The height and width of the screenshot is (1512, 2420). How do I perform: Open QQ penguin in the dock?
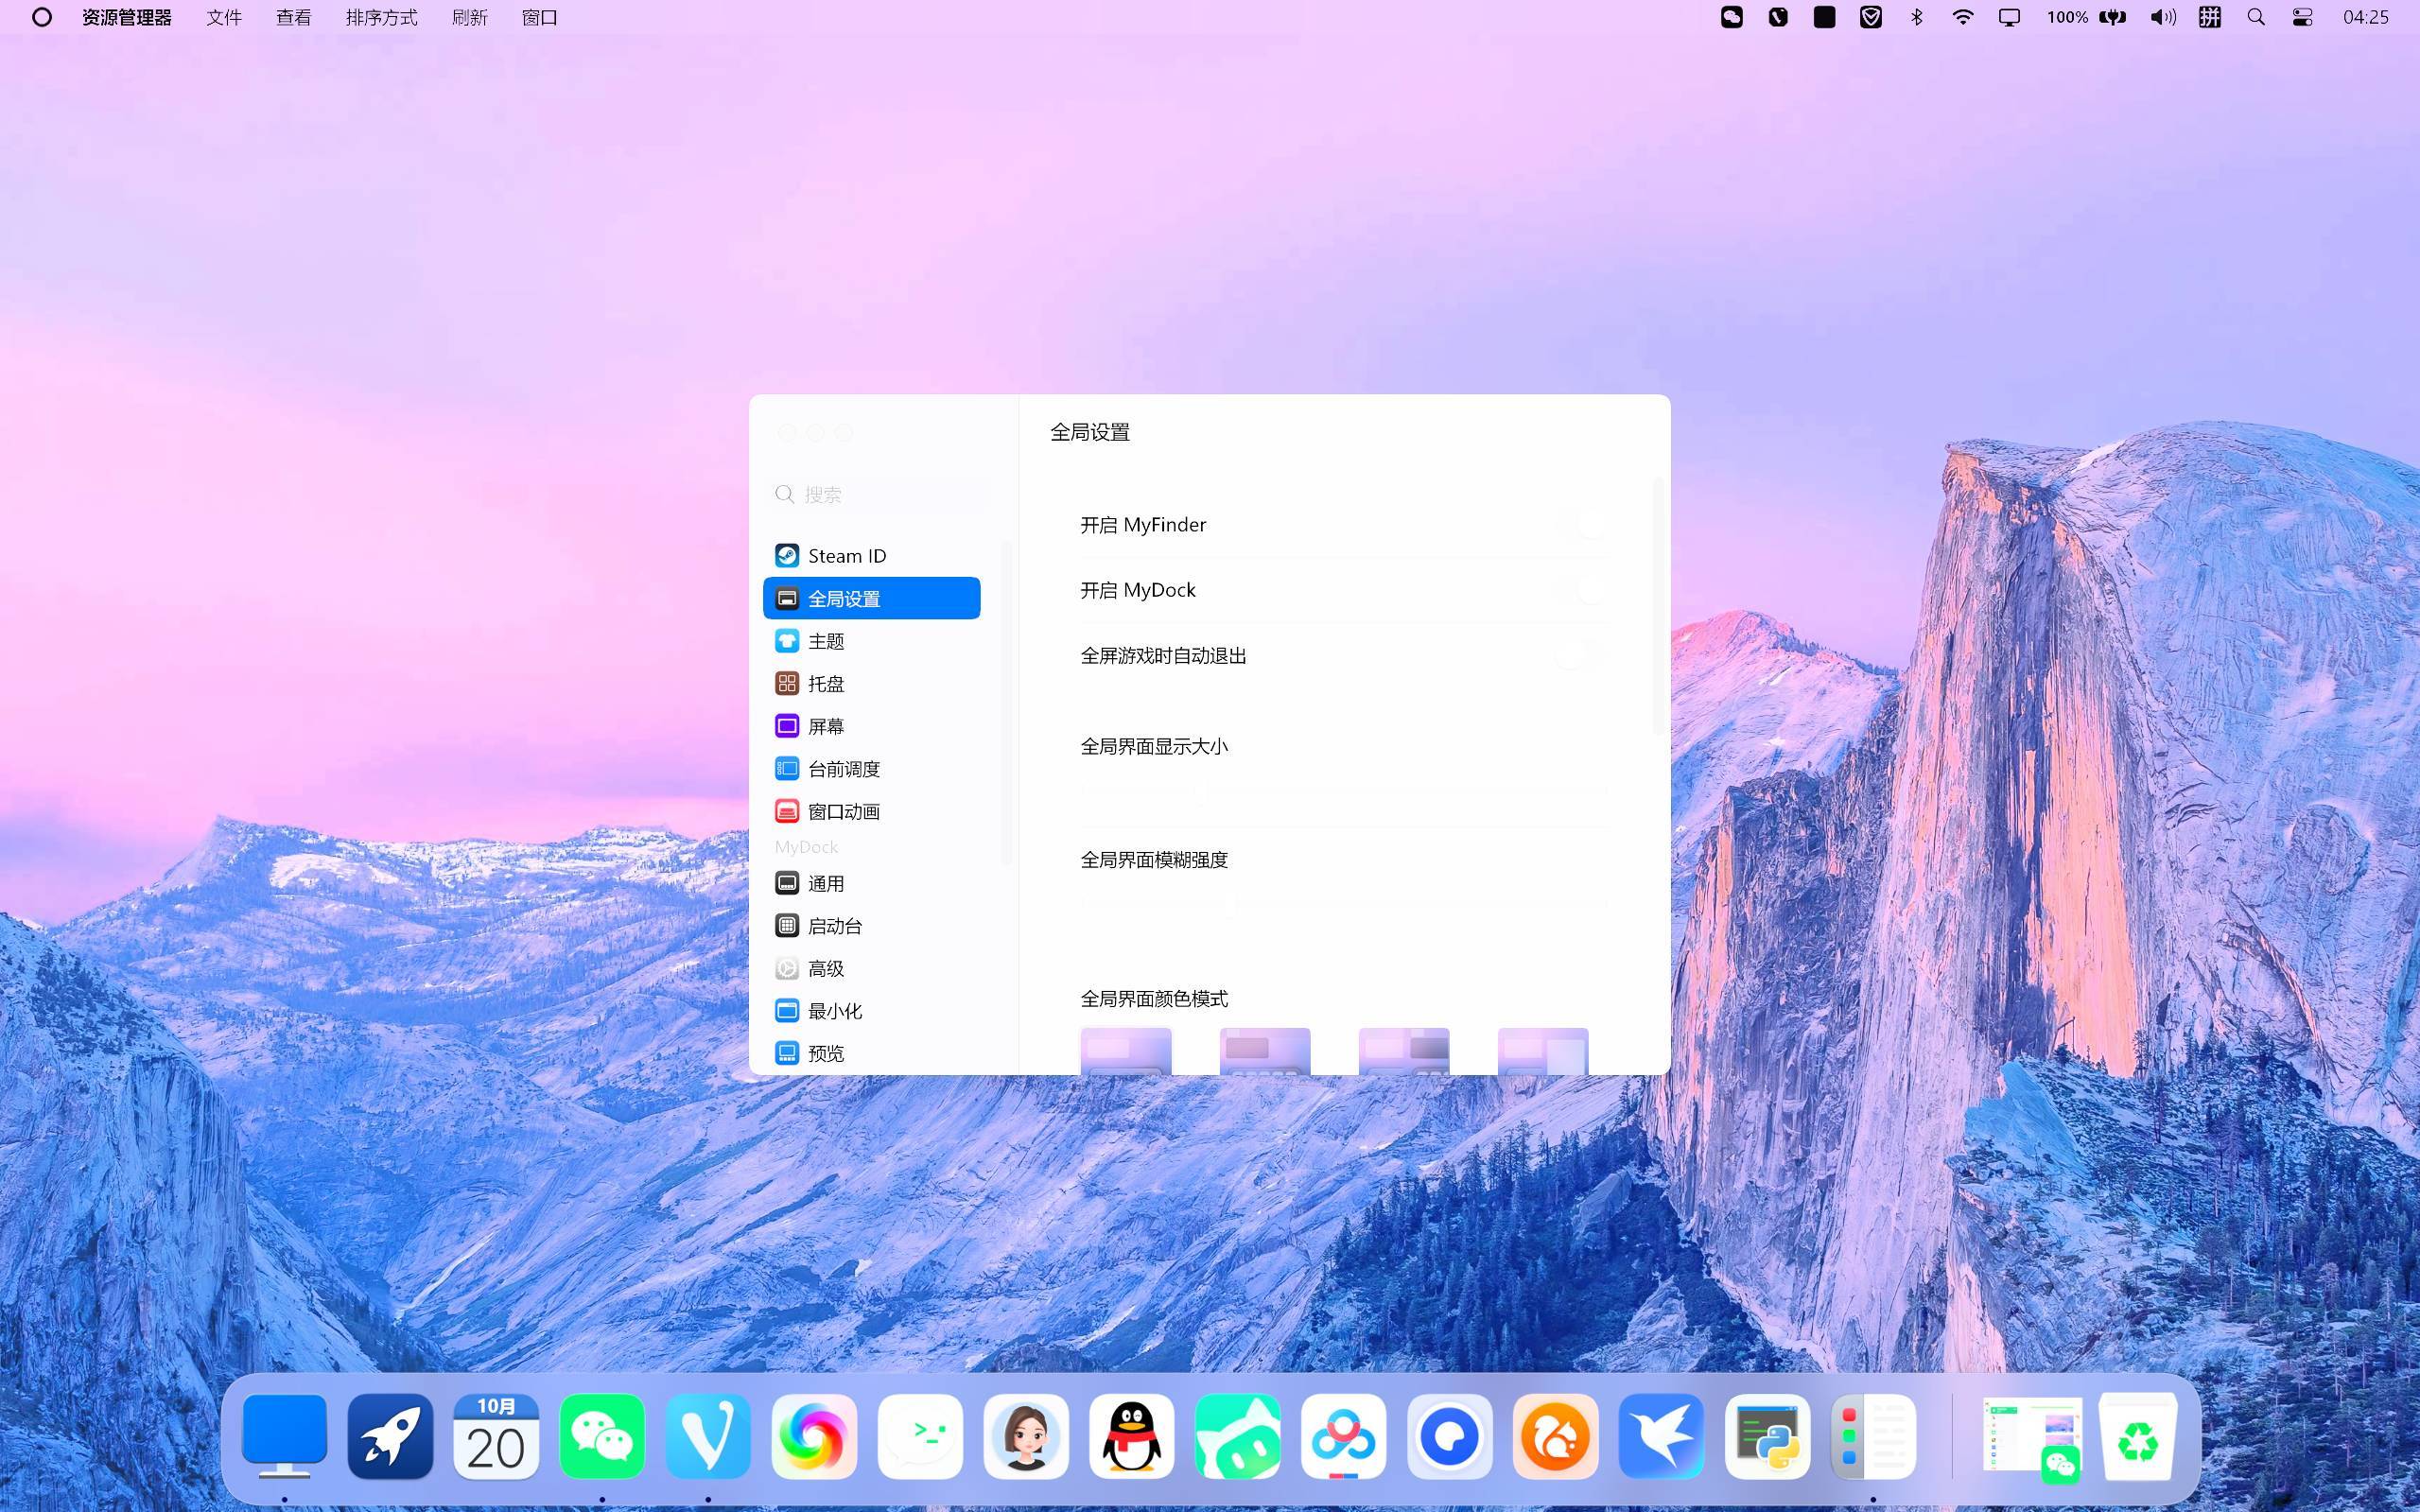point(1132,1436)
